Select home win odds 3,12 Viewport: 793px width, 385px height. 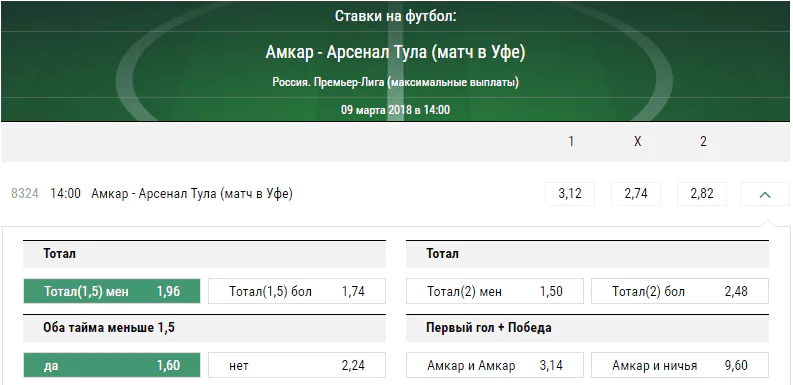pos(570,194)
